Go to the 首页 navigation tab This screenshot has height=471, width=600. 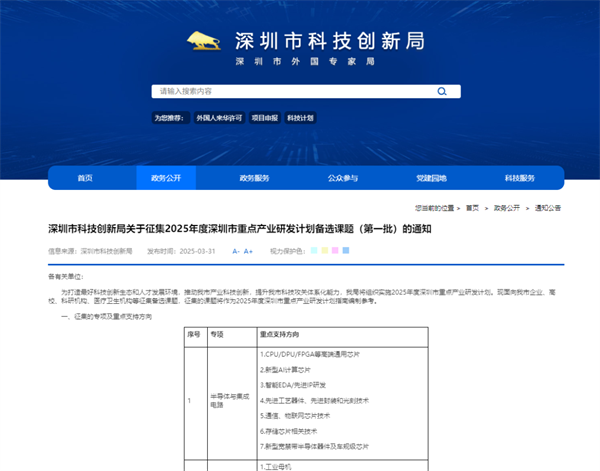(85, 178)
